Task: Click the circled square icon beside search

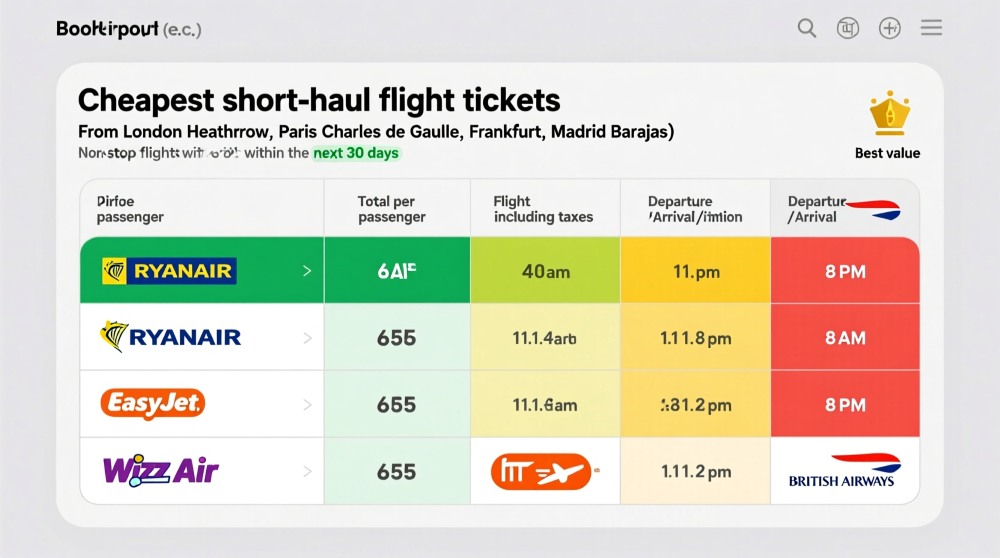Action: [x=848, y=28]
